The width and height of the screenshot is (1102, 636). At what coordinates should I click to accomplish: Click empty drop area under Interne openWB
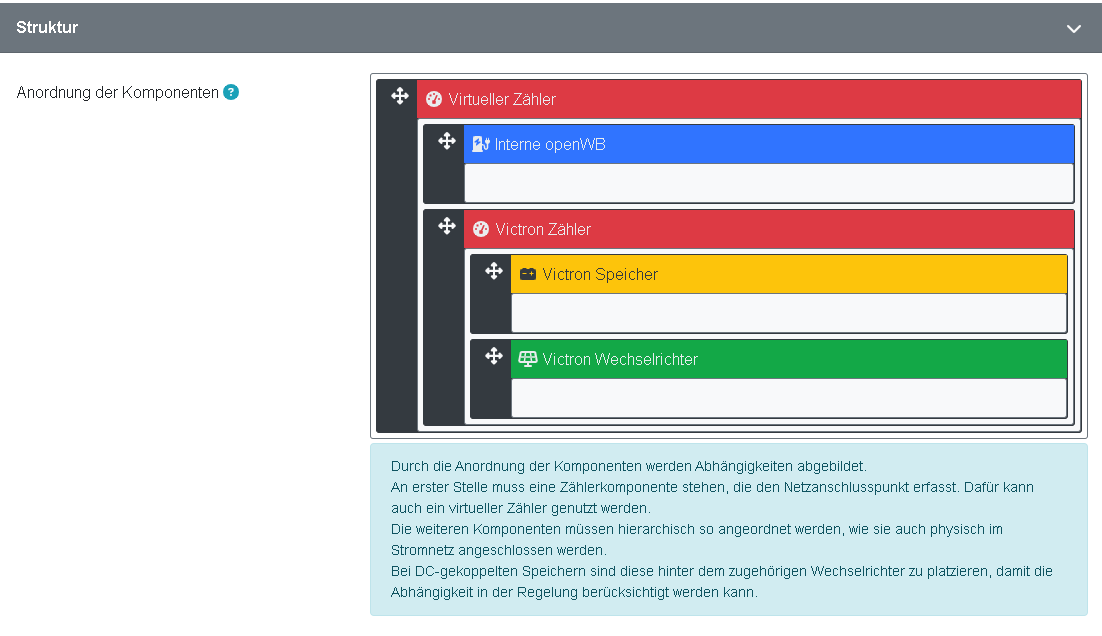(x=769, y=183)
